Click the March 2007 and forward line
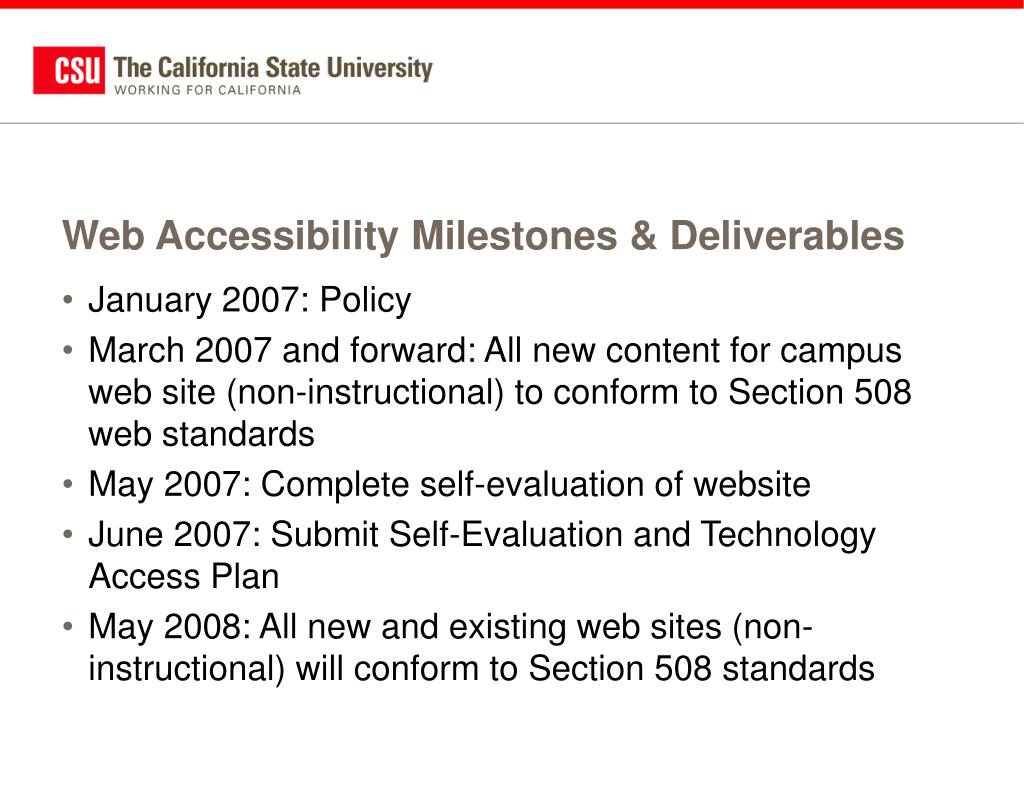The image size is (1024, 791). (x=495, y=351)
